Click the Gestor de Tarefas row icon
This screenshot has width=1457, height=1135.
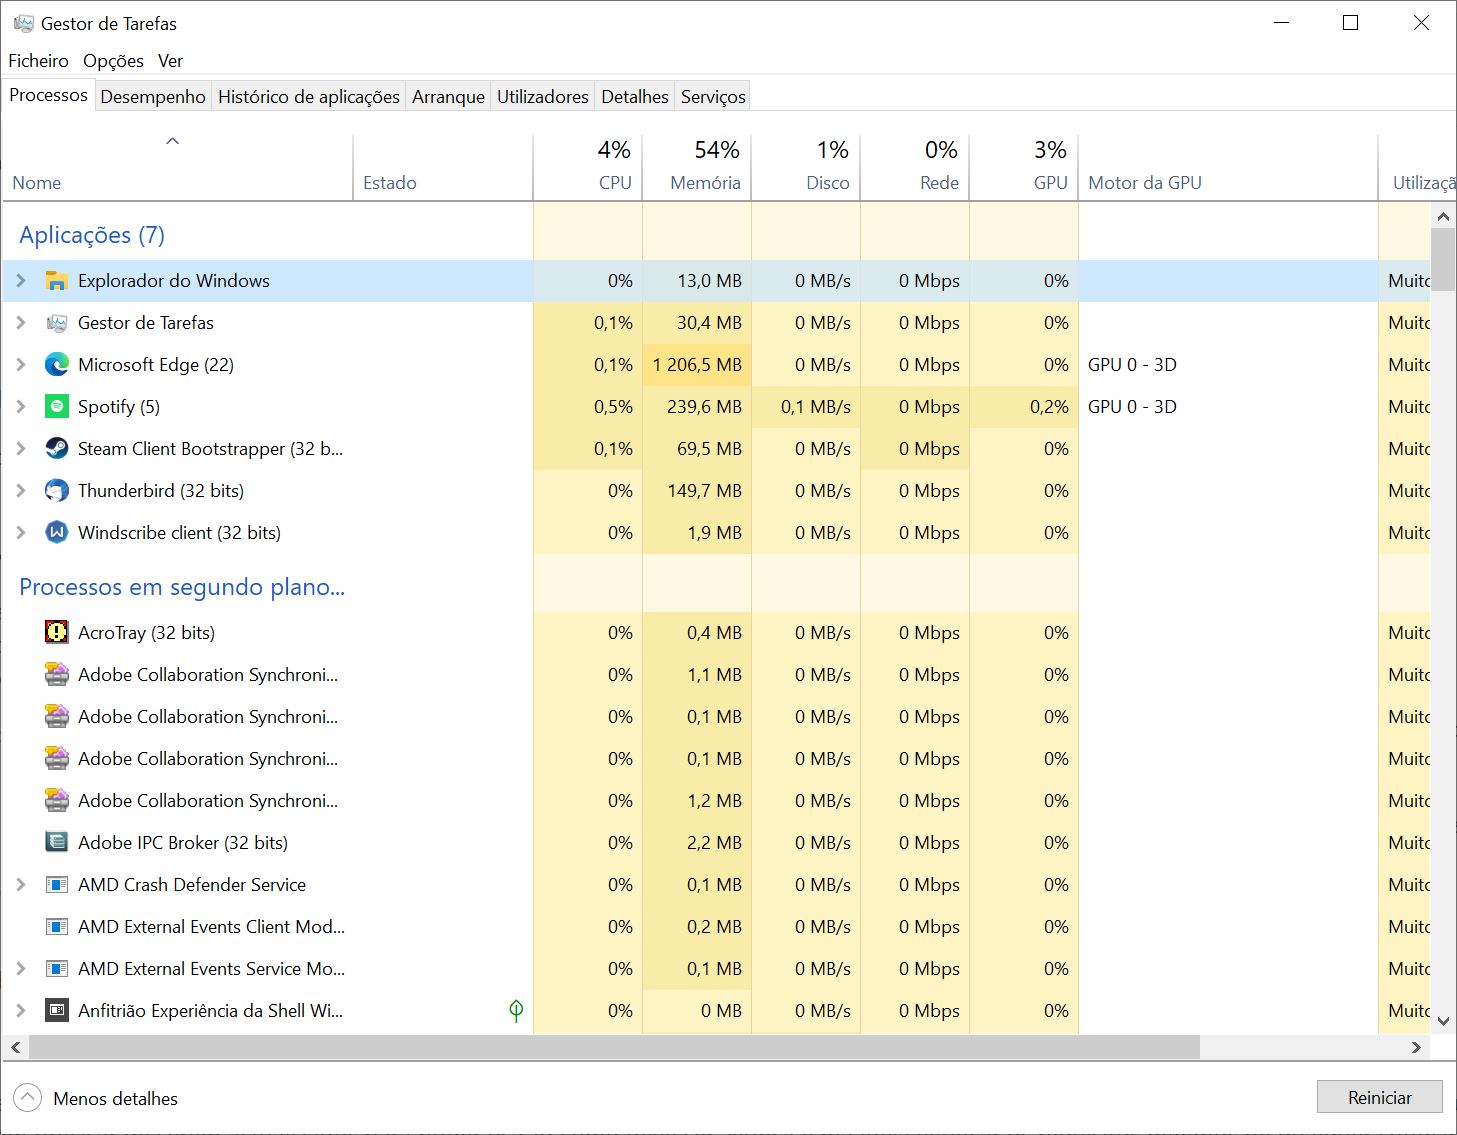57,323
